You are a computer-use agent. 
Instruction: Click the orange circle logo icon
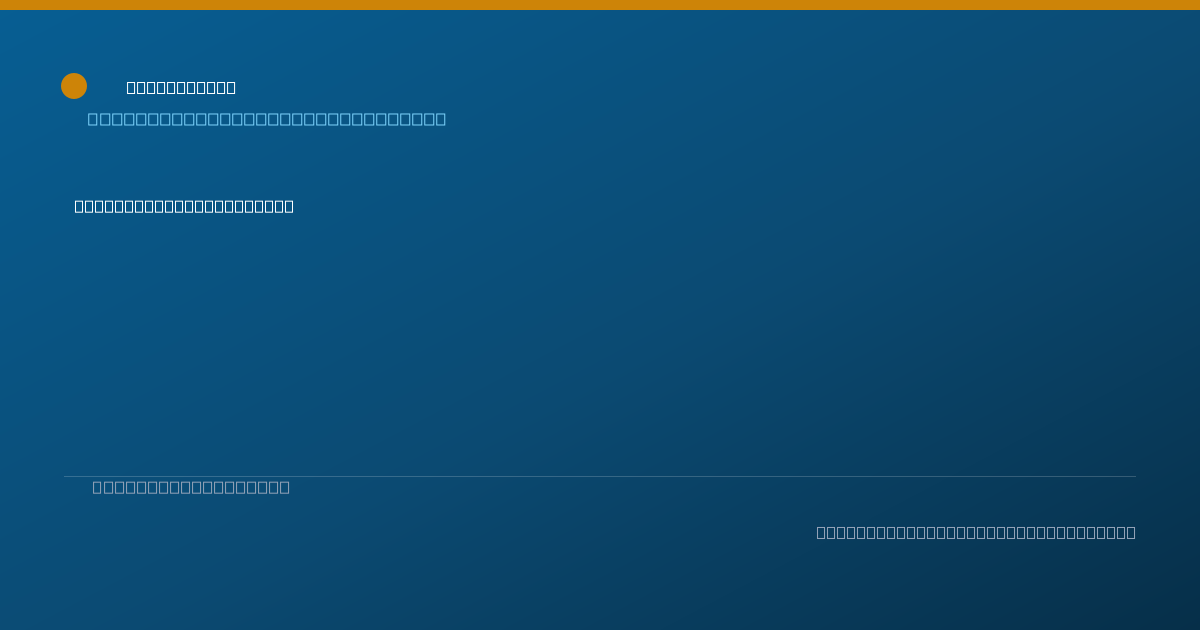[x=74, y=86]
